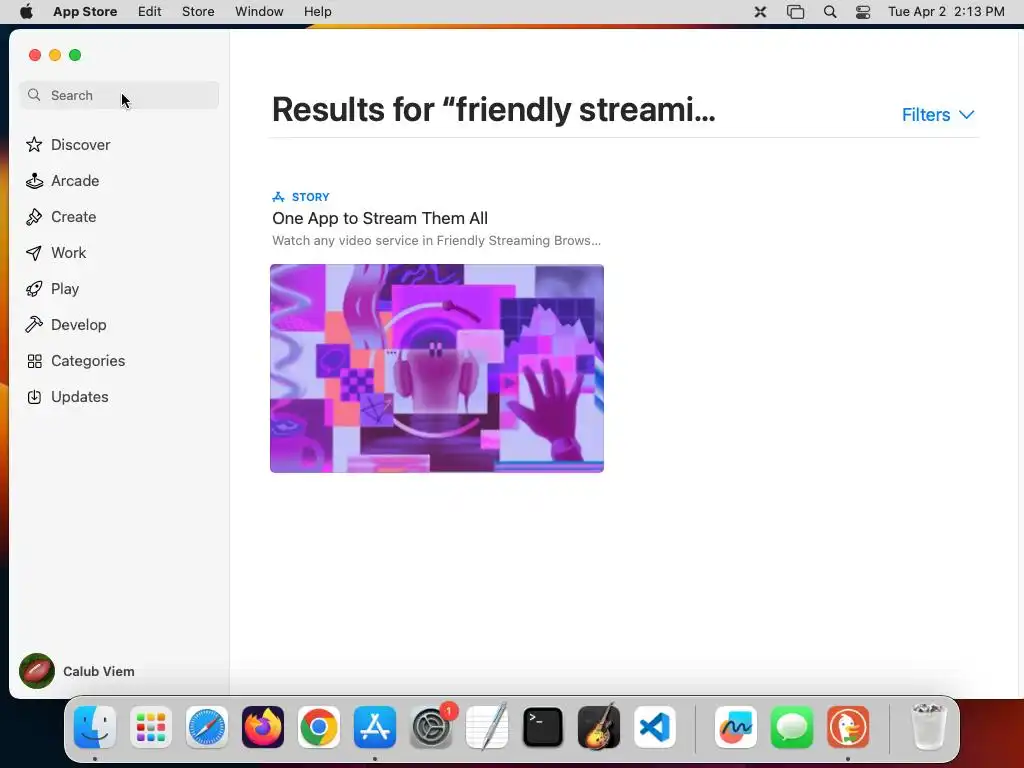1024x768 pixels.
Task: Open Messages from the Dock
Action: (x=792, y=727)
